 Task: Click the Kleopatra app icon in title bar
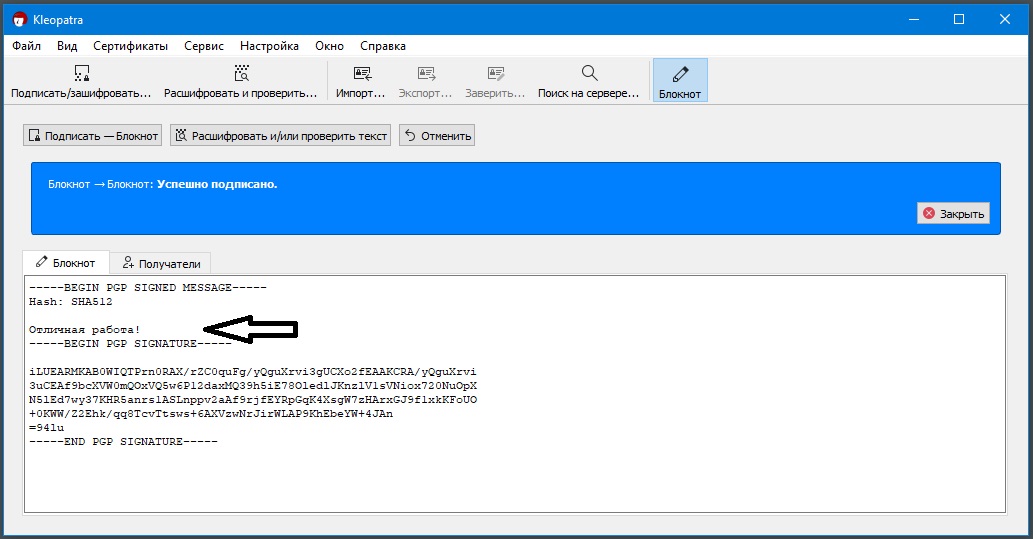coord(20,20)
